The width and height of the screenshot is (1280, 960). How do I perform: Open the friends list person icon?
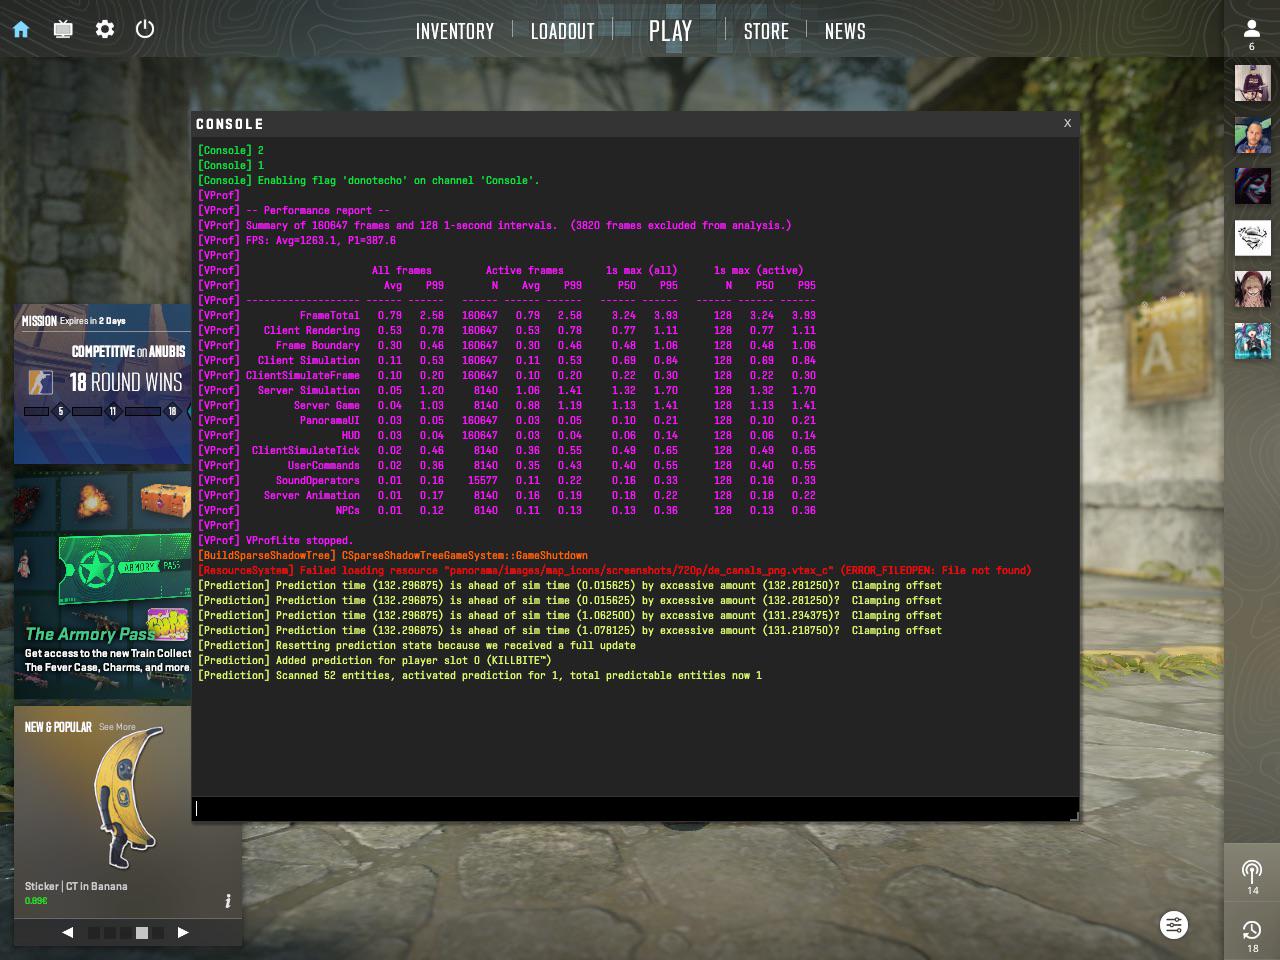tap(1251, 30)
